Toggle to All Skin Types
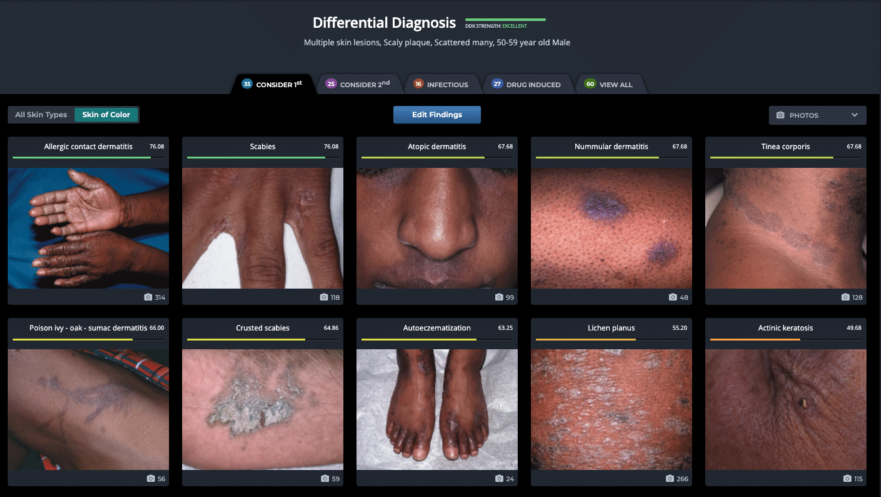881x497 pixels. pos(41,115)
